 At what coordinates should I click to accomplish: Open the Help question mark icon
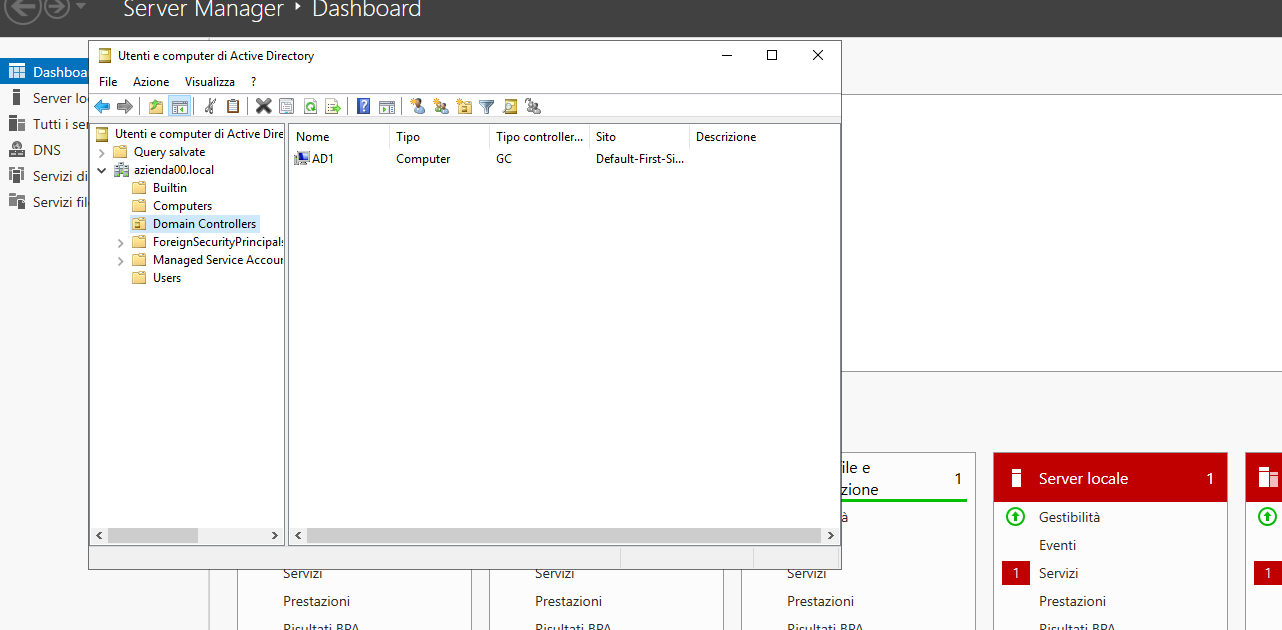364,106
